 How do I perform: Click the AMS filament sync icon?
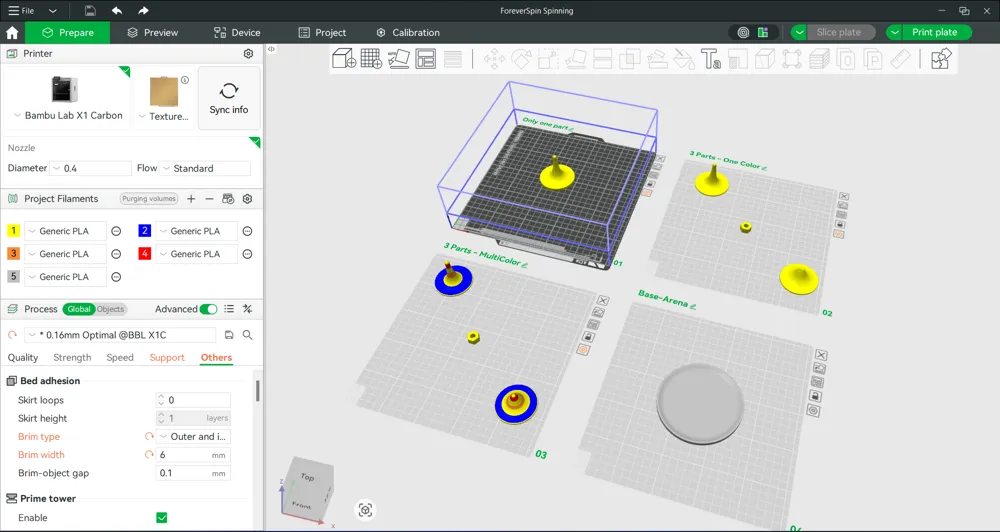point(228,199)
